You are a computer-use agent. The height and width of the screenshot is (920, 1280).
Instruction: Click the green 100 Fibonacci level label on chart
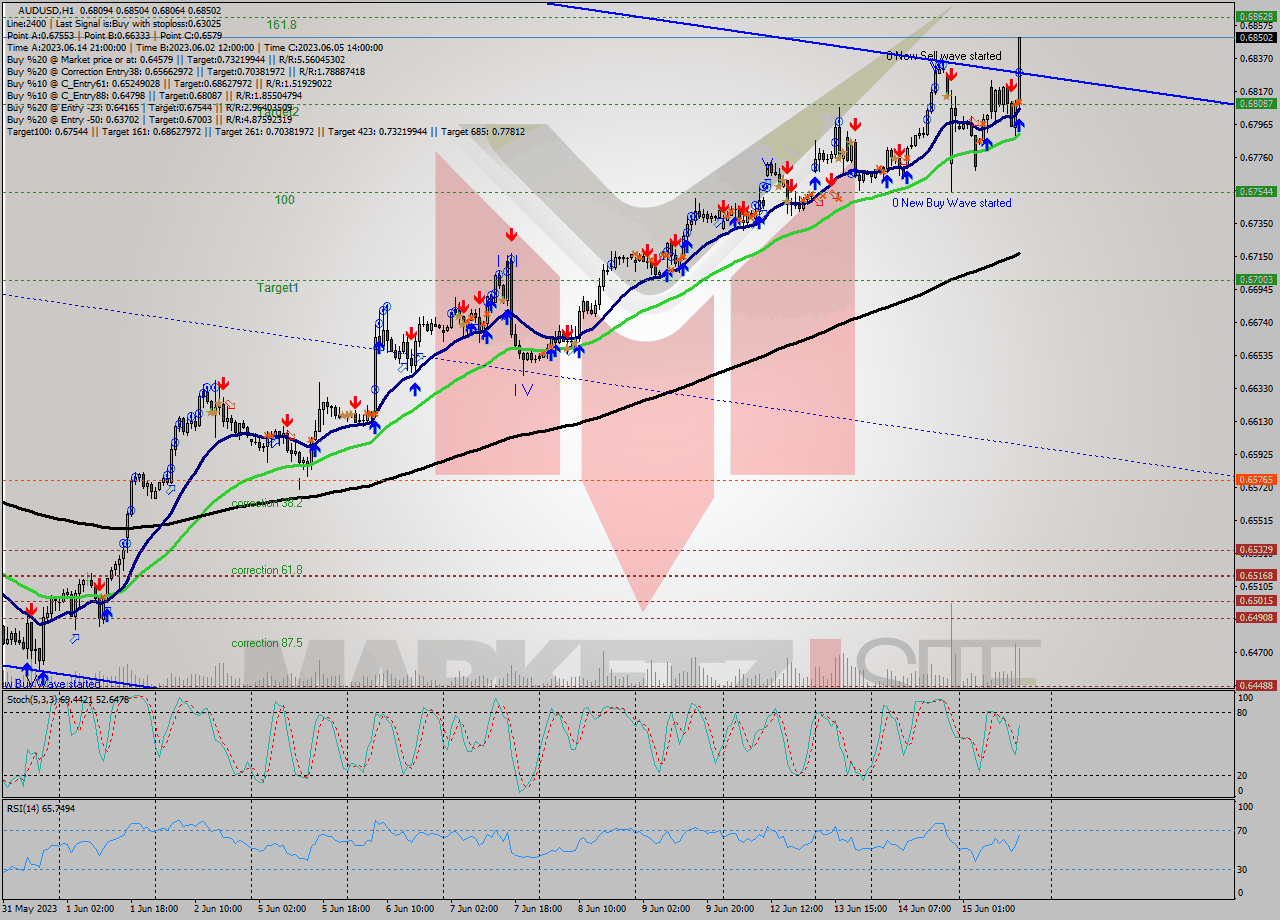coord(284,200)
